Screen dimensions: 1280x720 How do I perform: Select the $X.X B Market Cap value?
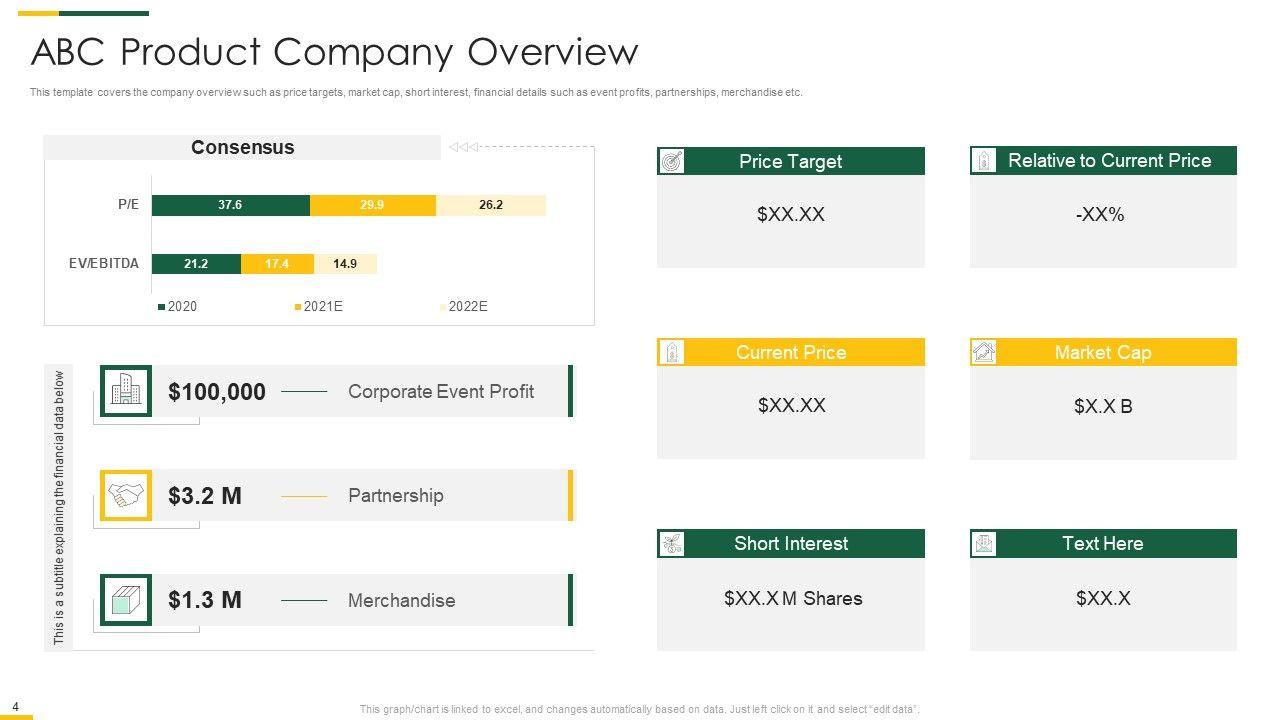coord(1103,407)
